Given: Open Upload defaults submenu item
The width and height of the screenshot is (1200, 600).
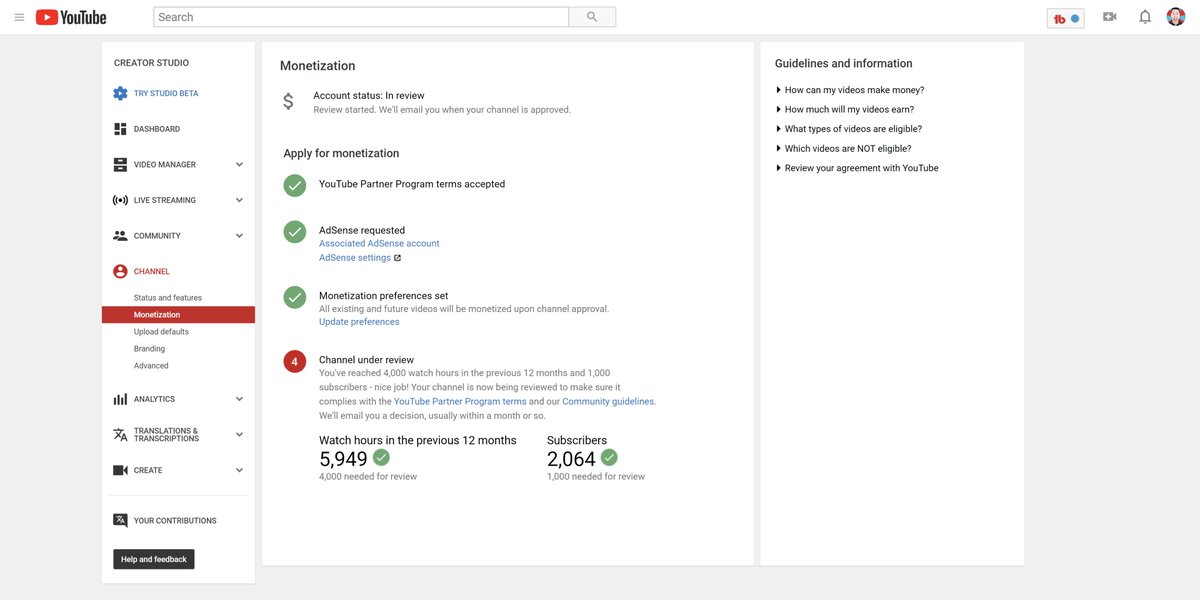Looking at the screenshot, I should 161,332.
